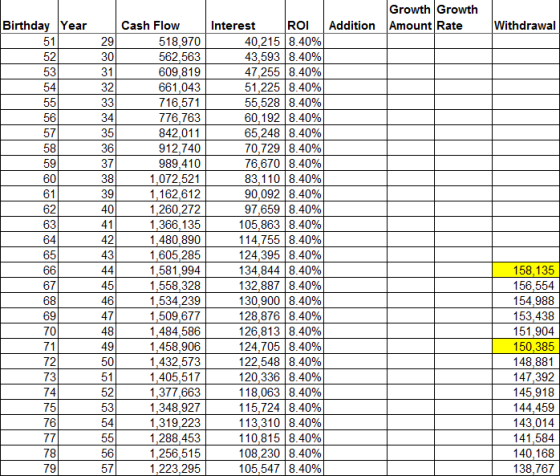Click interest value 113,310

[259, 423]
